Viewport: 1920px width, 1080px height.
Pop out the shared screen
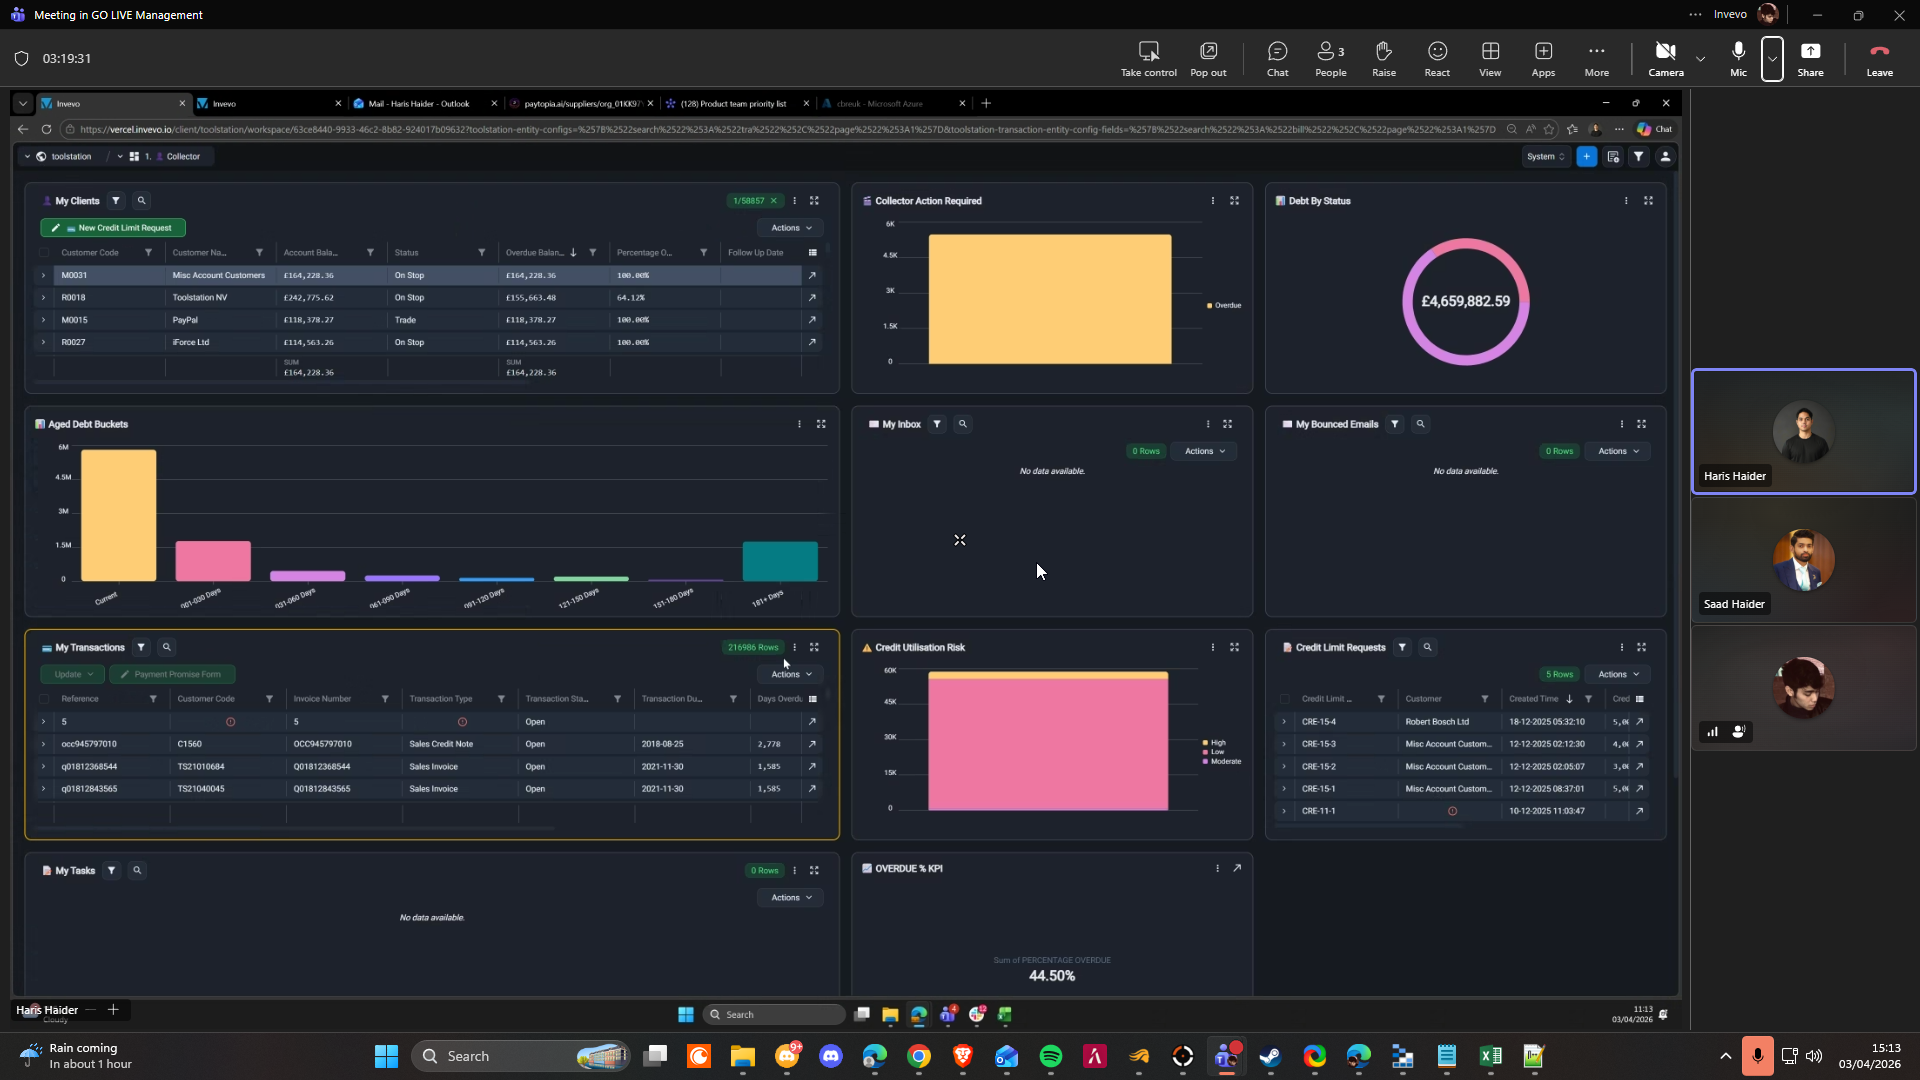(x=1208, y=58)
